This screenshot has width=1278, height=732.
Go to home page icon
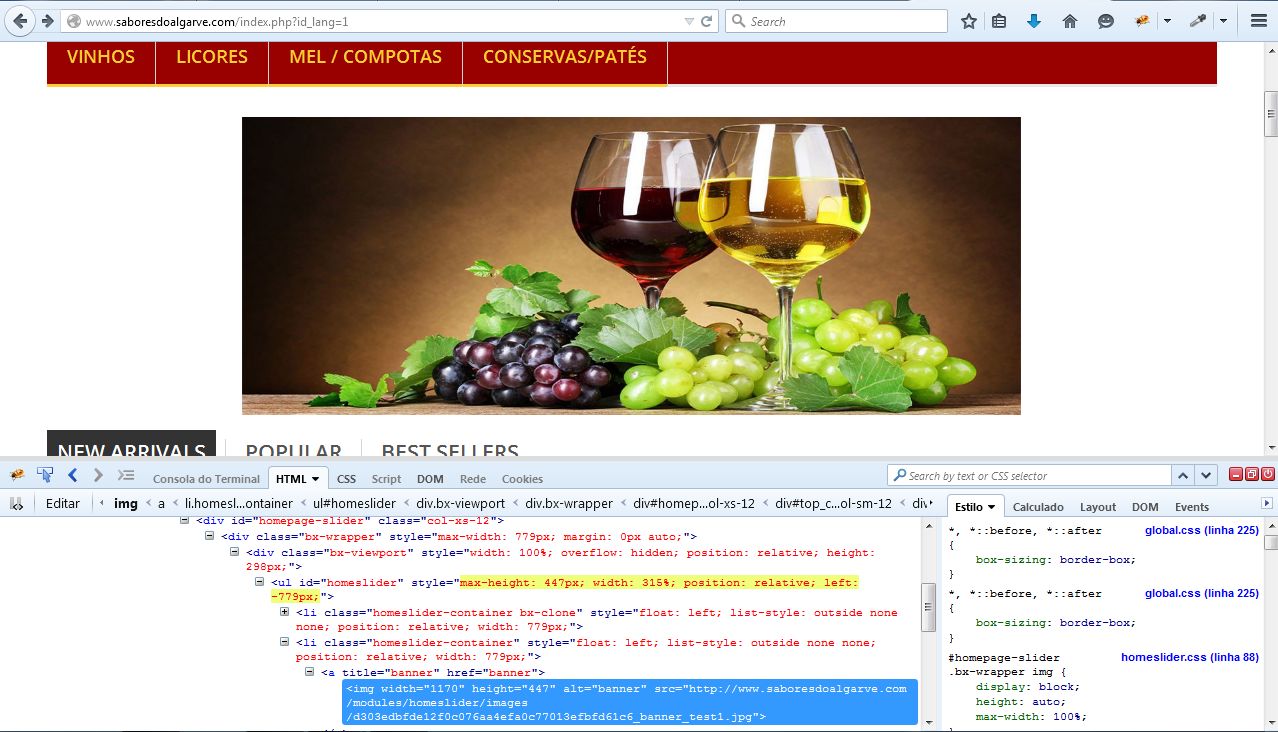click(x=1069, y=21)
